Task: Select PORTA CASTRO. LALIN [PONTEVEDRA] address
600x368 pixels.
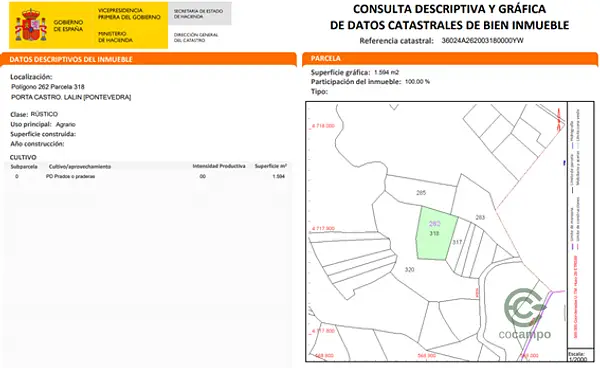Action: click(71, 97)
